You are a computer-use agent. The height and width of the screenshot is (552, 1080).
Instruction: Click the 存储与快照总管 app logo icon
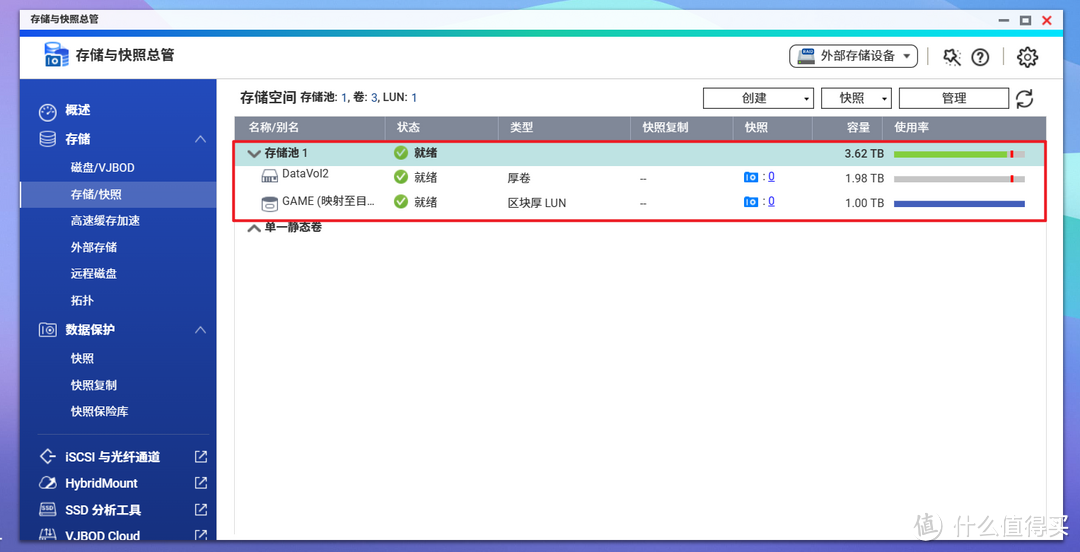56,54
